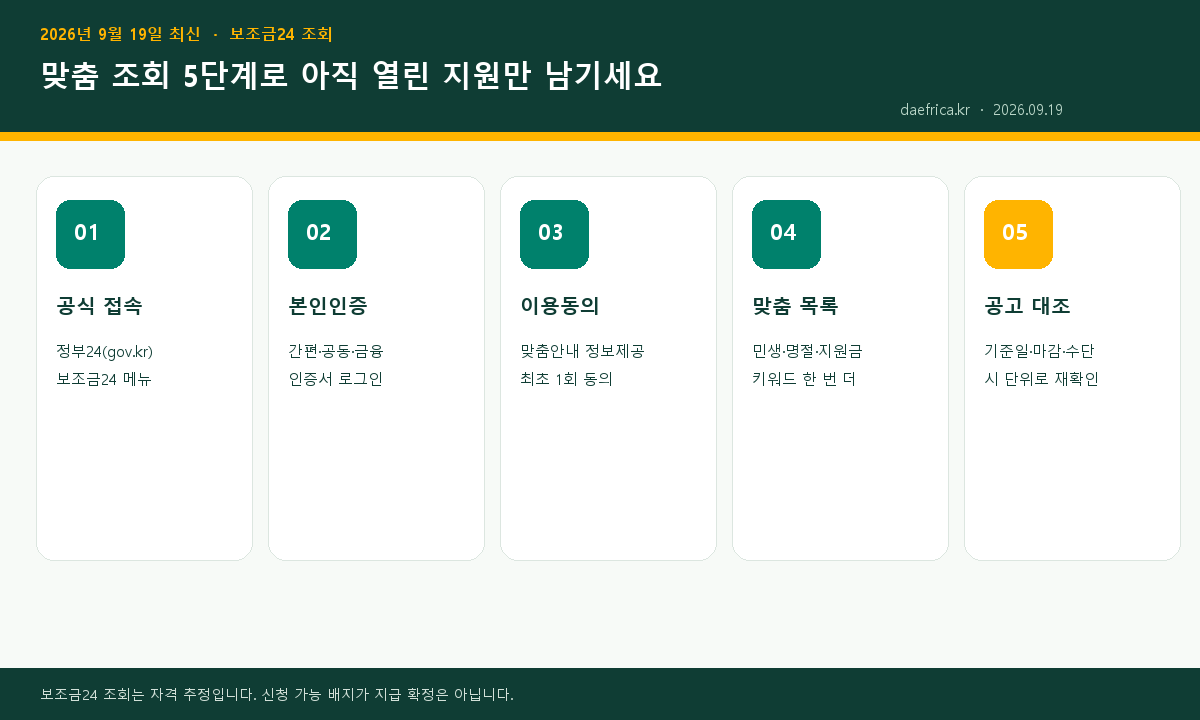Click the text 보조금24 메뉴
Viewport: 1200px width, 720px height.
point(104,379)
